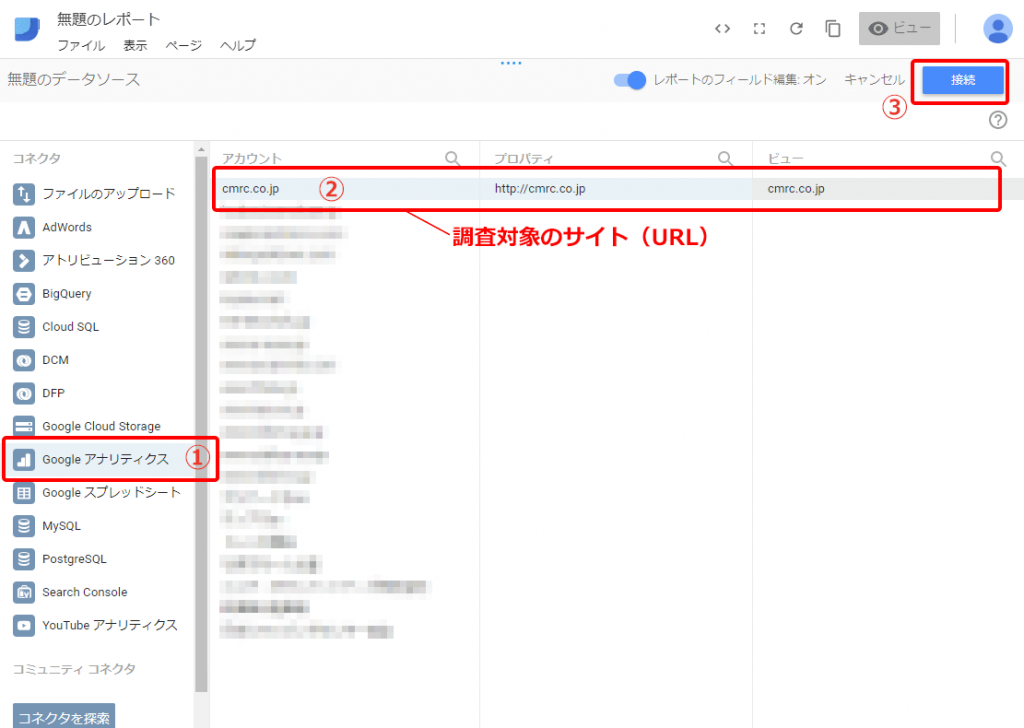Select the Search Console connector icon
This screenshot has width=1024, height=728.
24,592
